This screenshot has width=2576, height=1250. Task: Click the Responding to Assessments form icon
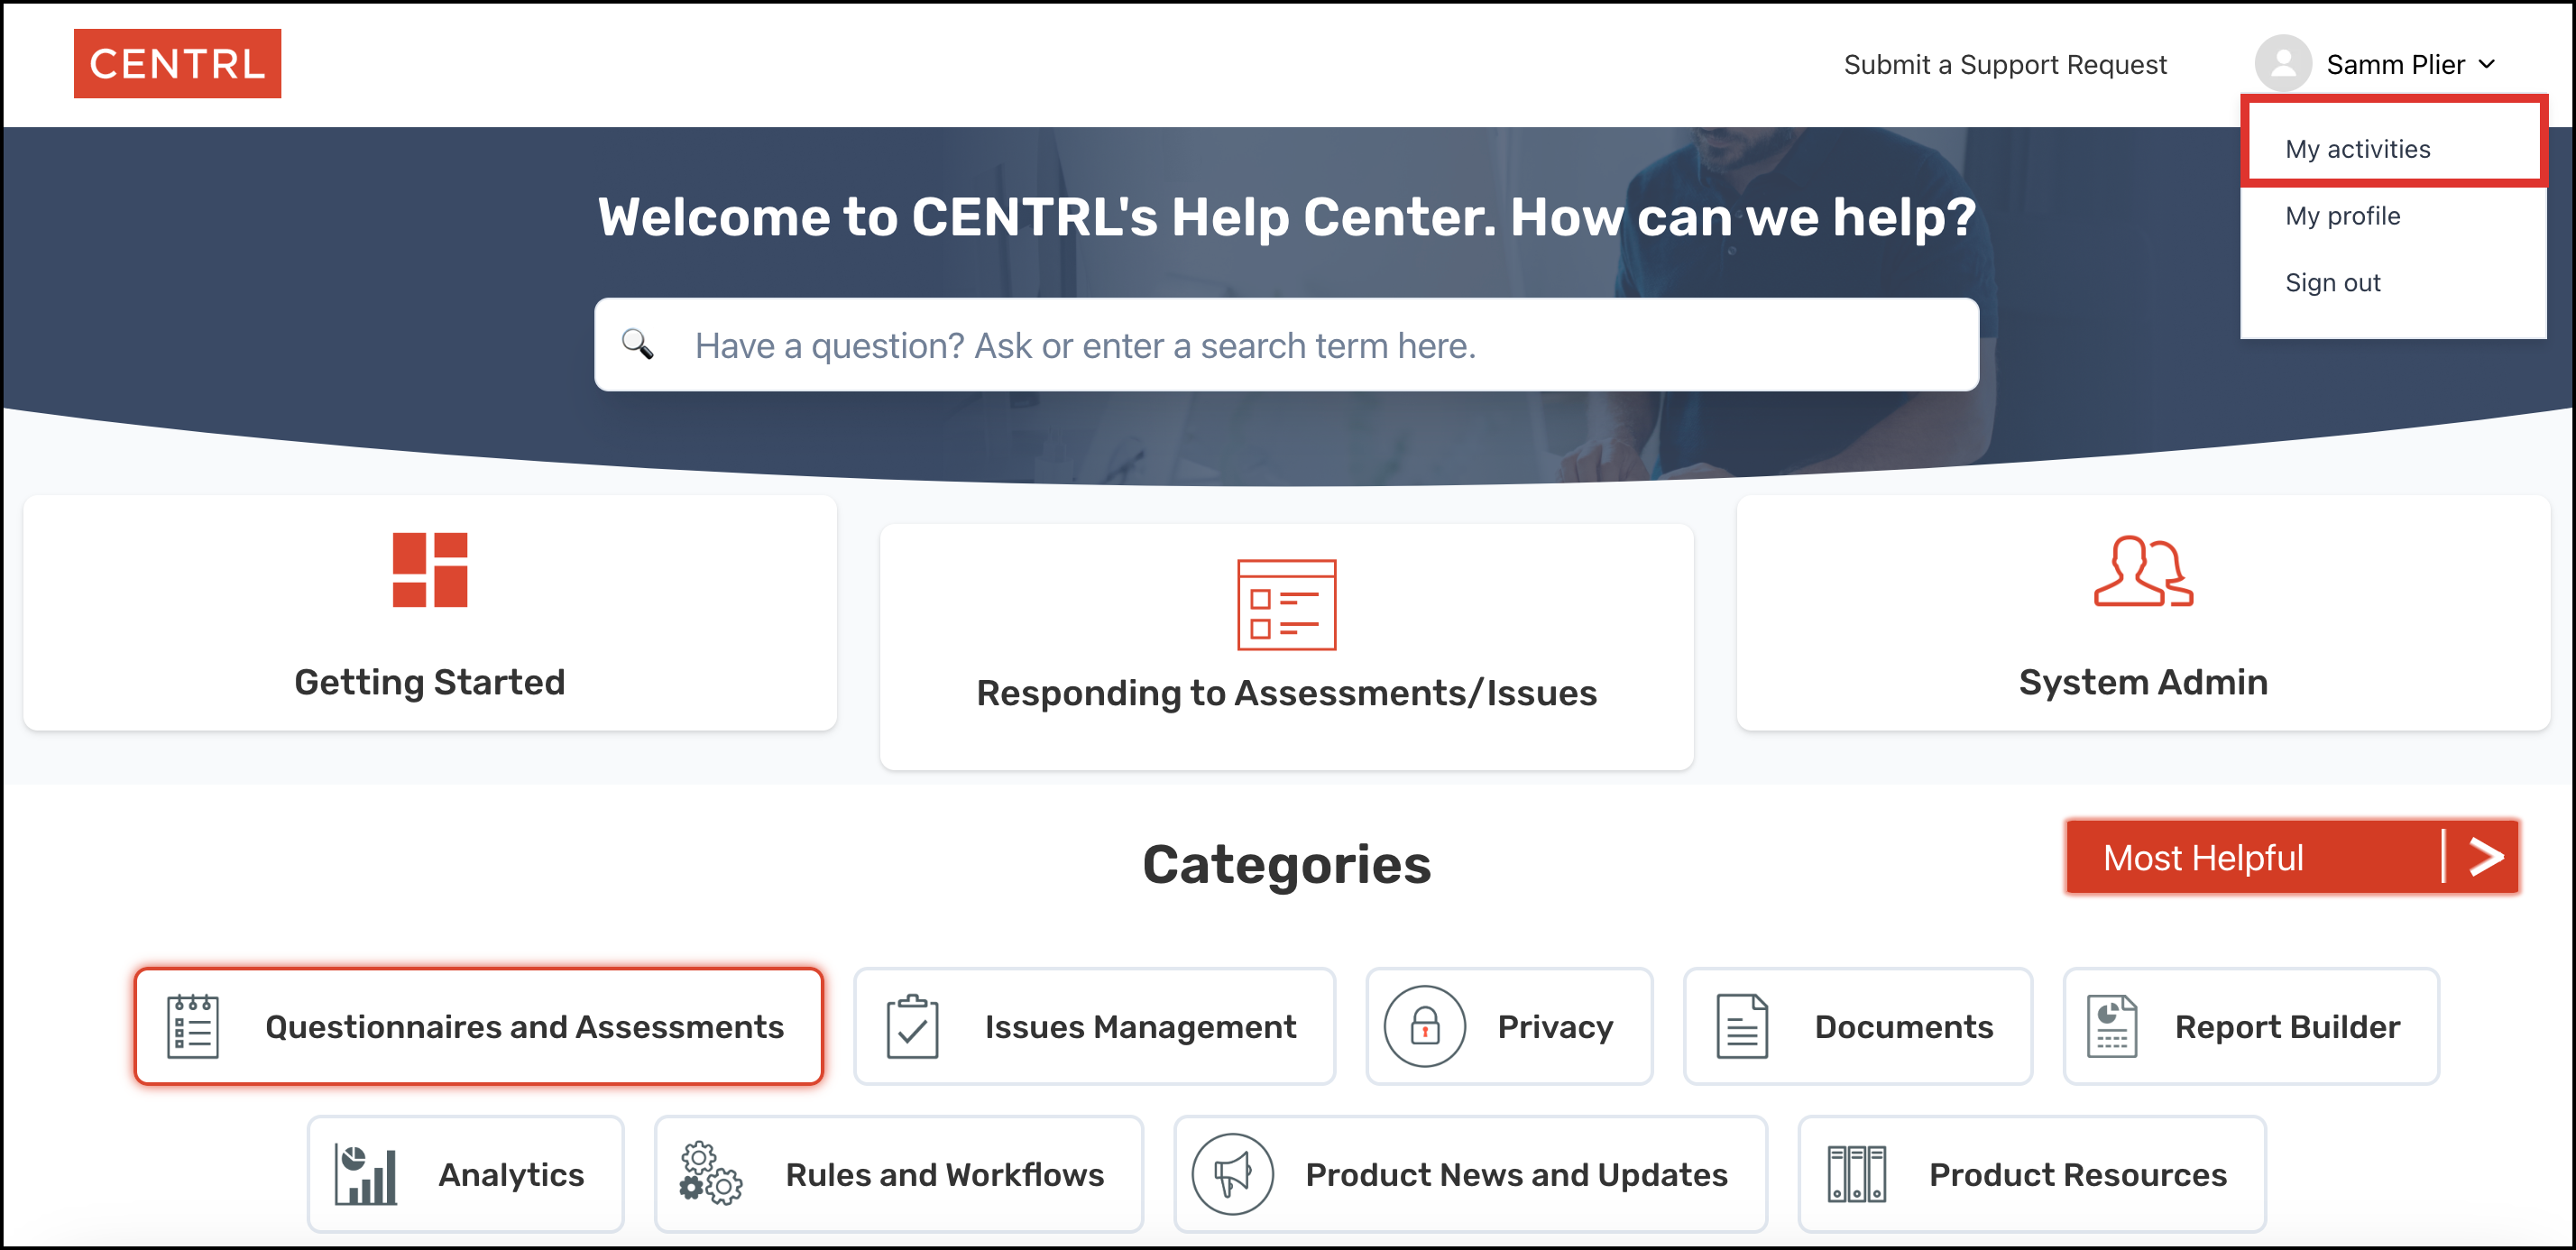coord(1287,605)
